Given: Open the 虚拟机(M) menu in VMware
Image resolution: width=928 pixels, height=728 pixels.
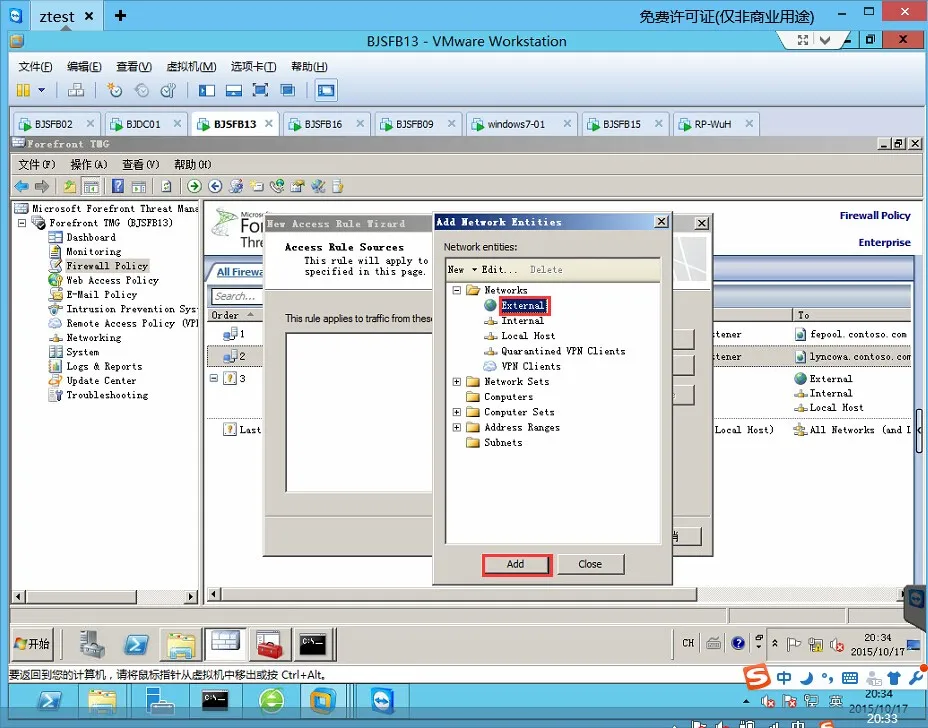Looking at the screenshot, I should click(191, 66).
